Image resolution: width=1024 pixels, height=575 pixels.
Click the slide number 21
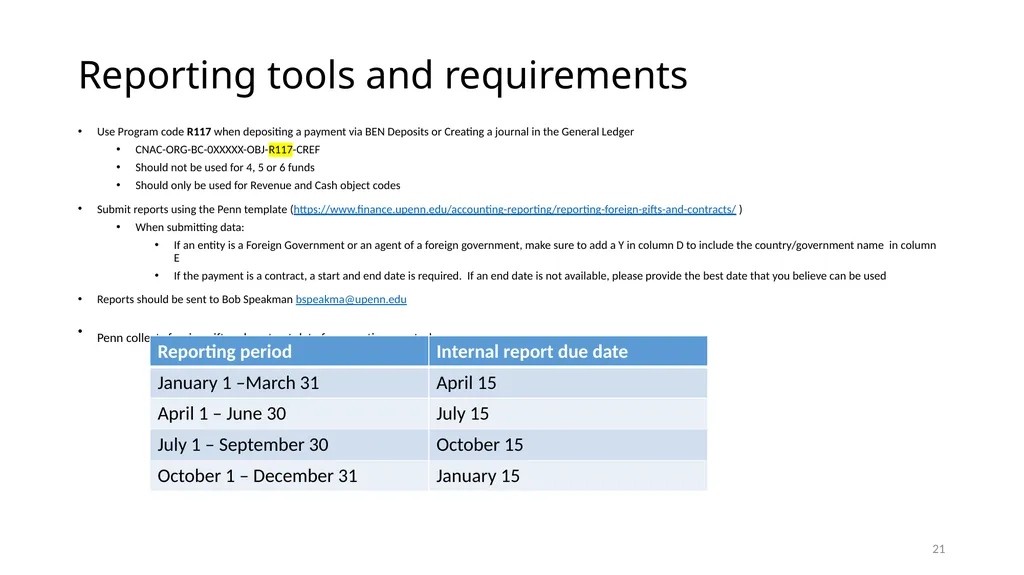coord(938,549)
